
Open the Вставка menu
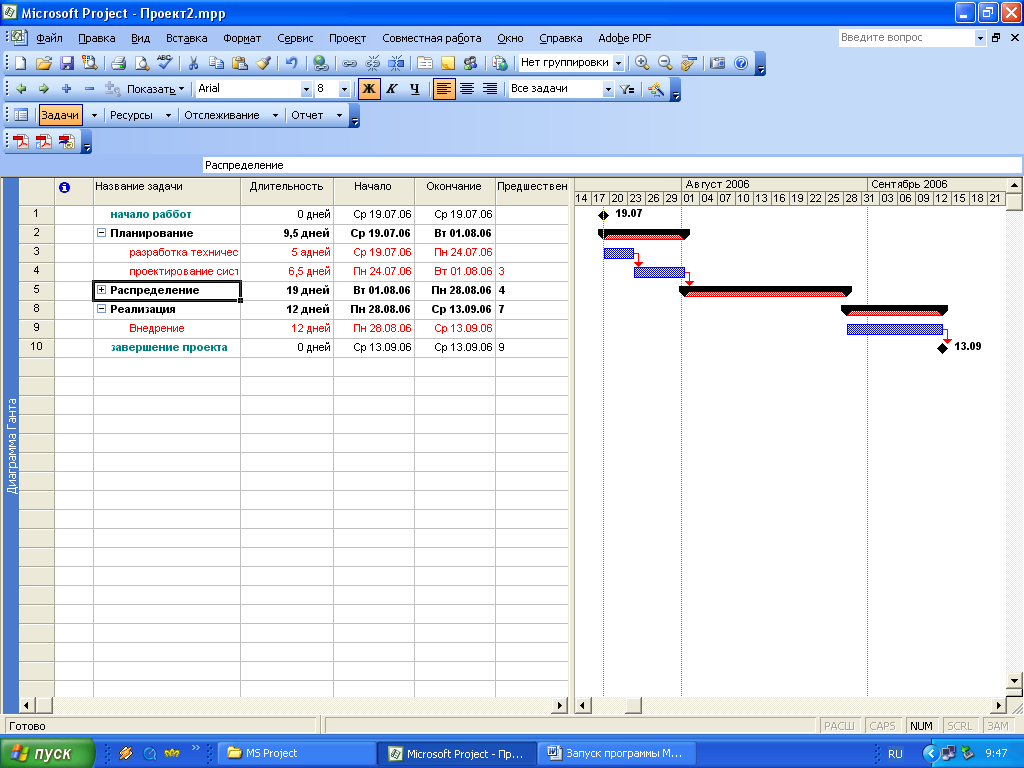(x=186, y=38)
